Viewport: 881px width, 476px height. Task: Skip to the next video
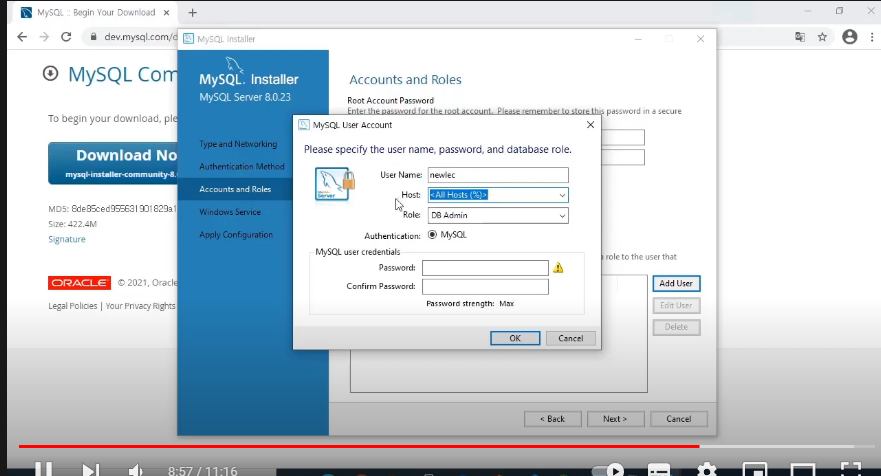click(90, 469)
